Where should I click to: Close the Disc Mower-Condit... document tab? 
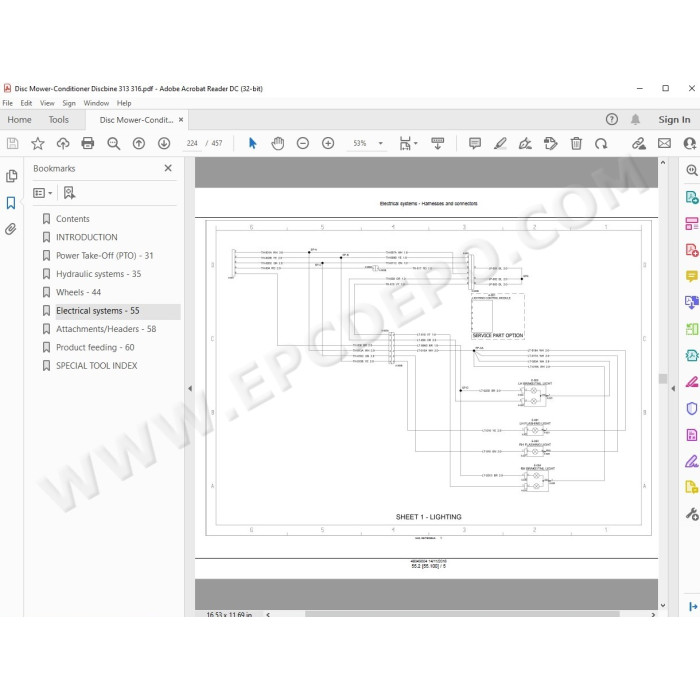click(181, 120)
